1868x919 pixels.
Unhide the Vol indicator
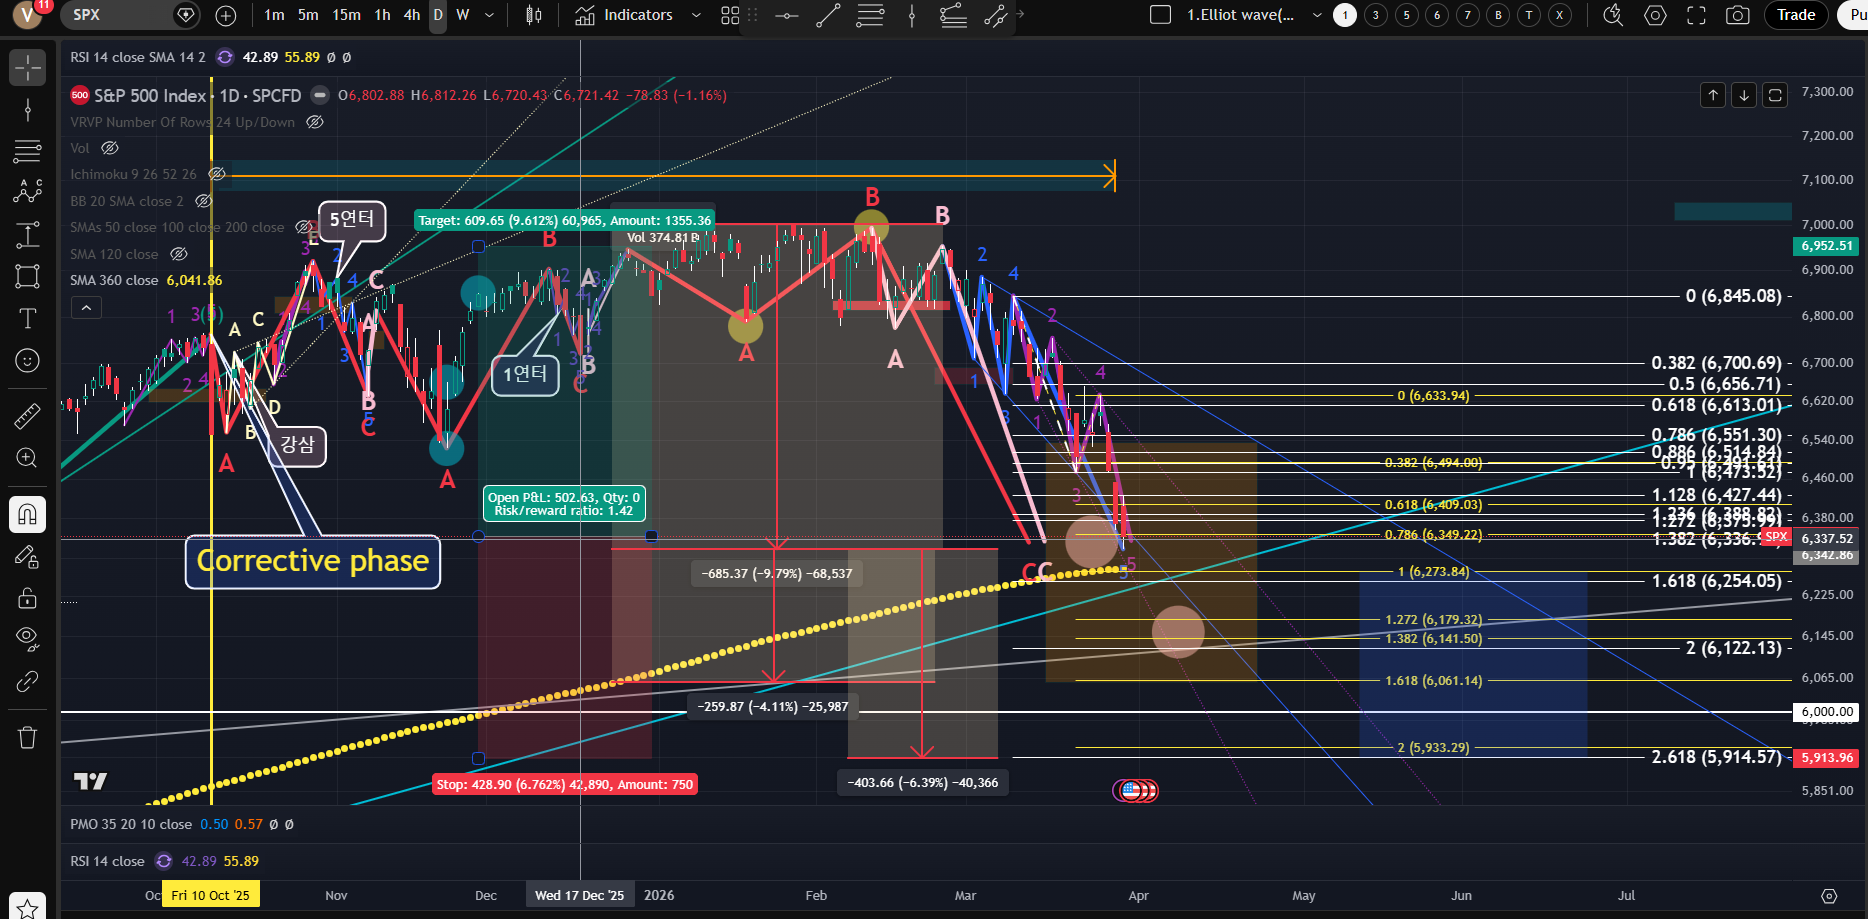(x=110, y=148)
